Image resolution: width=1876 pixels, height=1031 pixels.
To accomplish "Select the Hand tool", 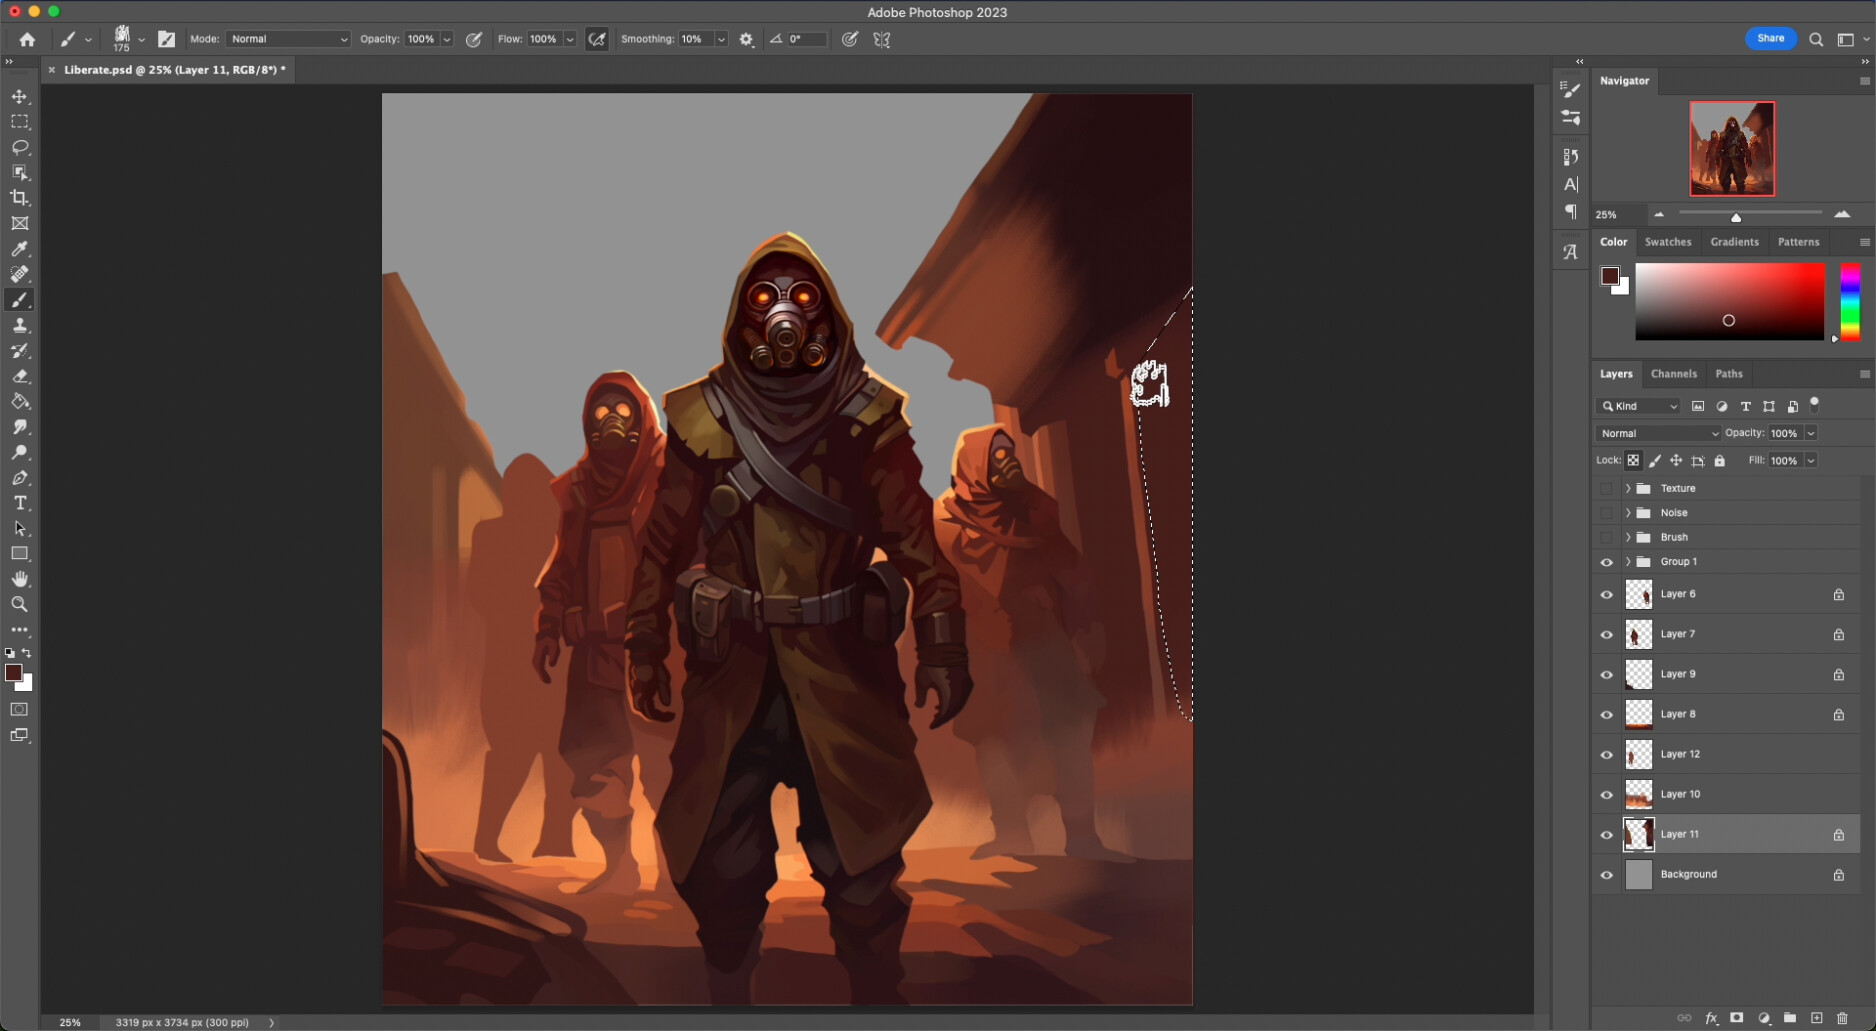I will (20, 580).
